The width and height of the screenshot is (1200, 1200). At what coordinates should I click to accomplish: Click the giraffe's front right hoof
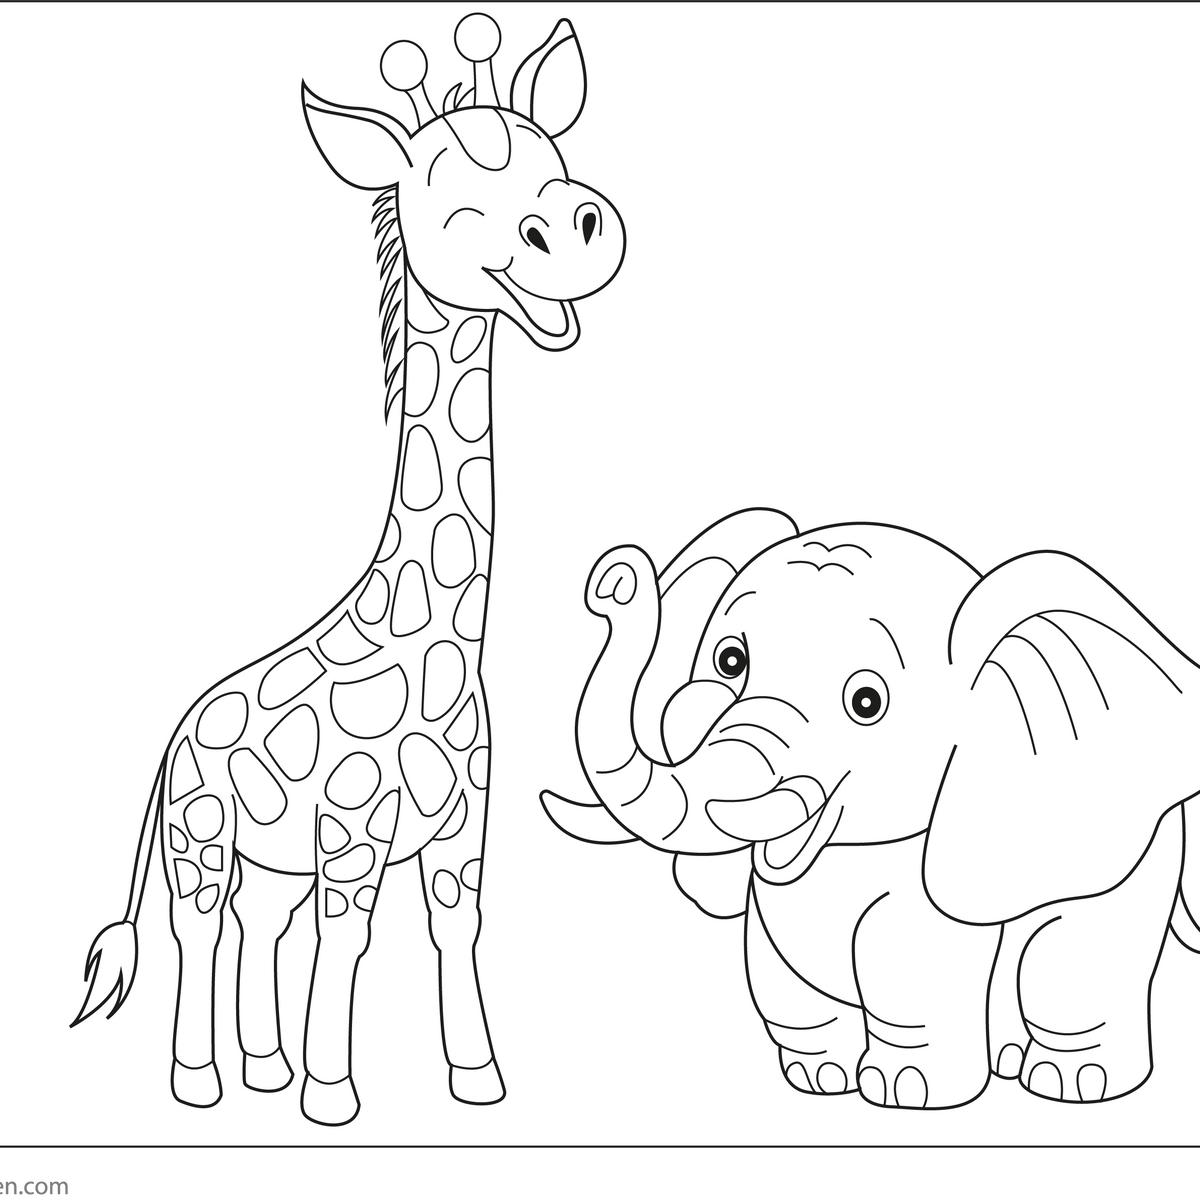475,1082
